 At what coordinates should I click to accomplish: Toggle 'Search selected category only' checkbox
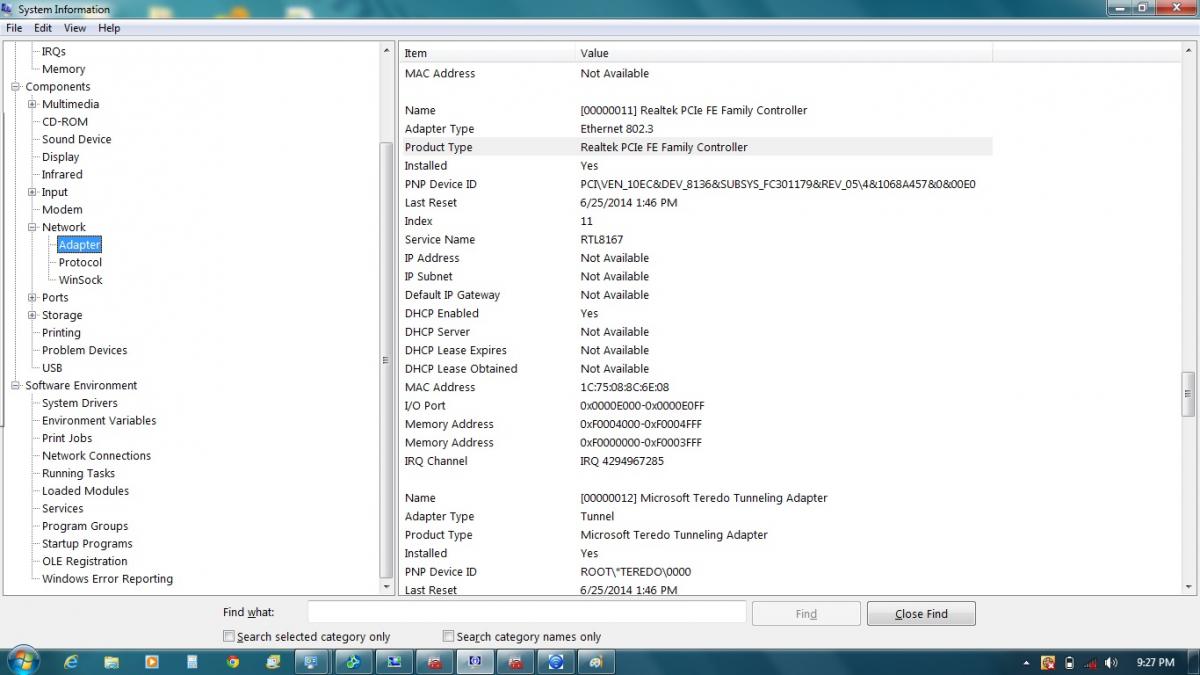click(229, 636)
